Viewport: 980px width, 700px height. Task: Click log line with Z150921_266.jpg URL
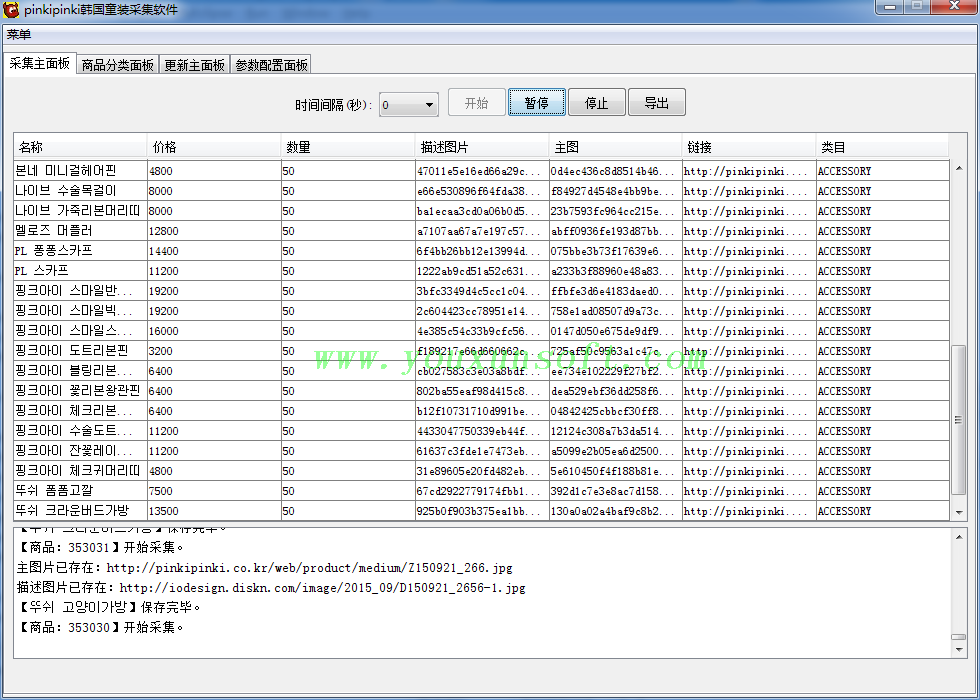(264, 568)
